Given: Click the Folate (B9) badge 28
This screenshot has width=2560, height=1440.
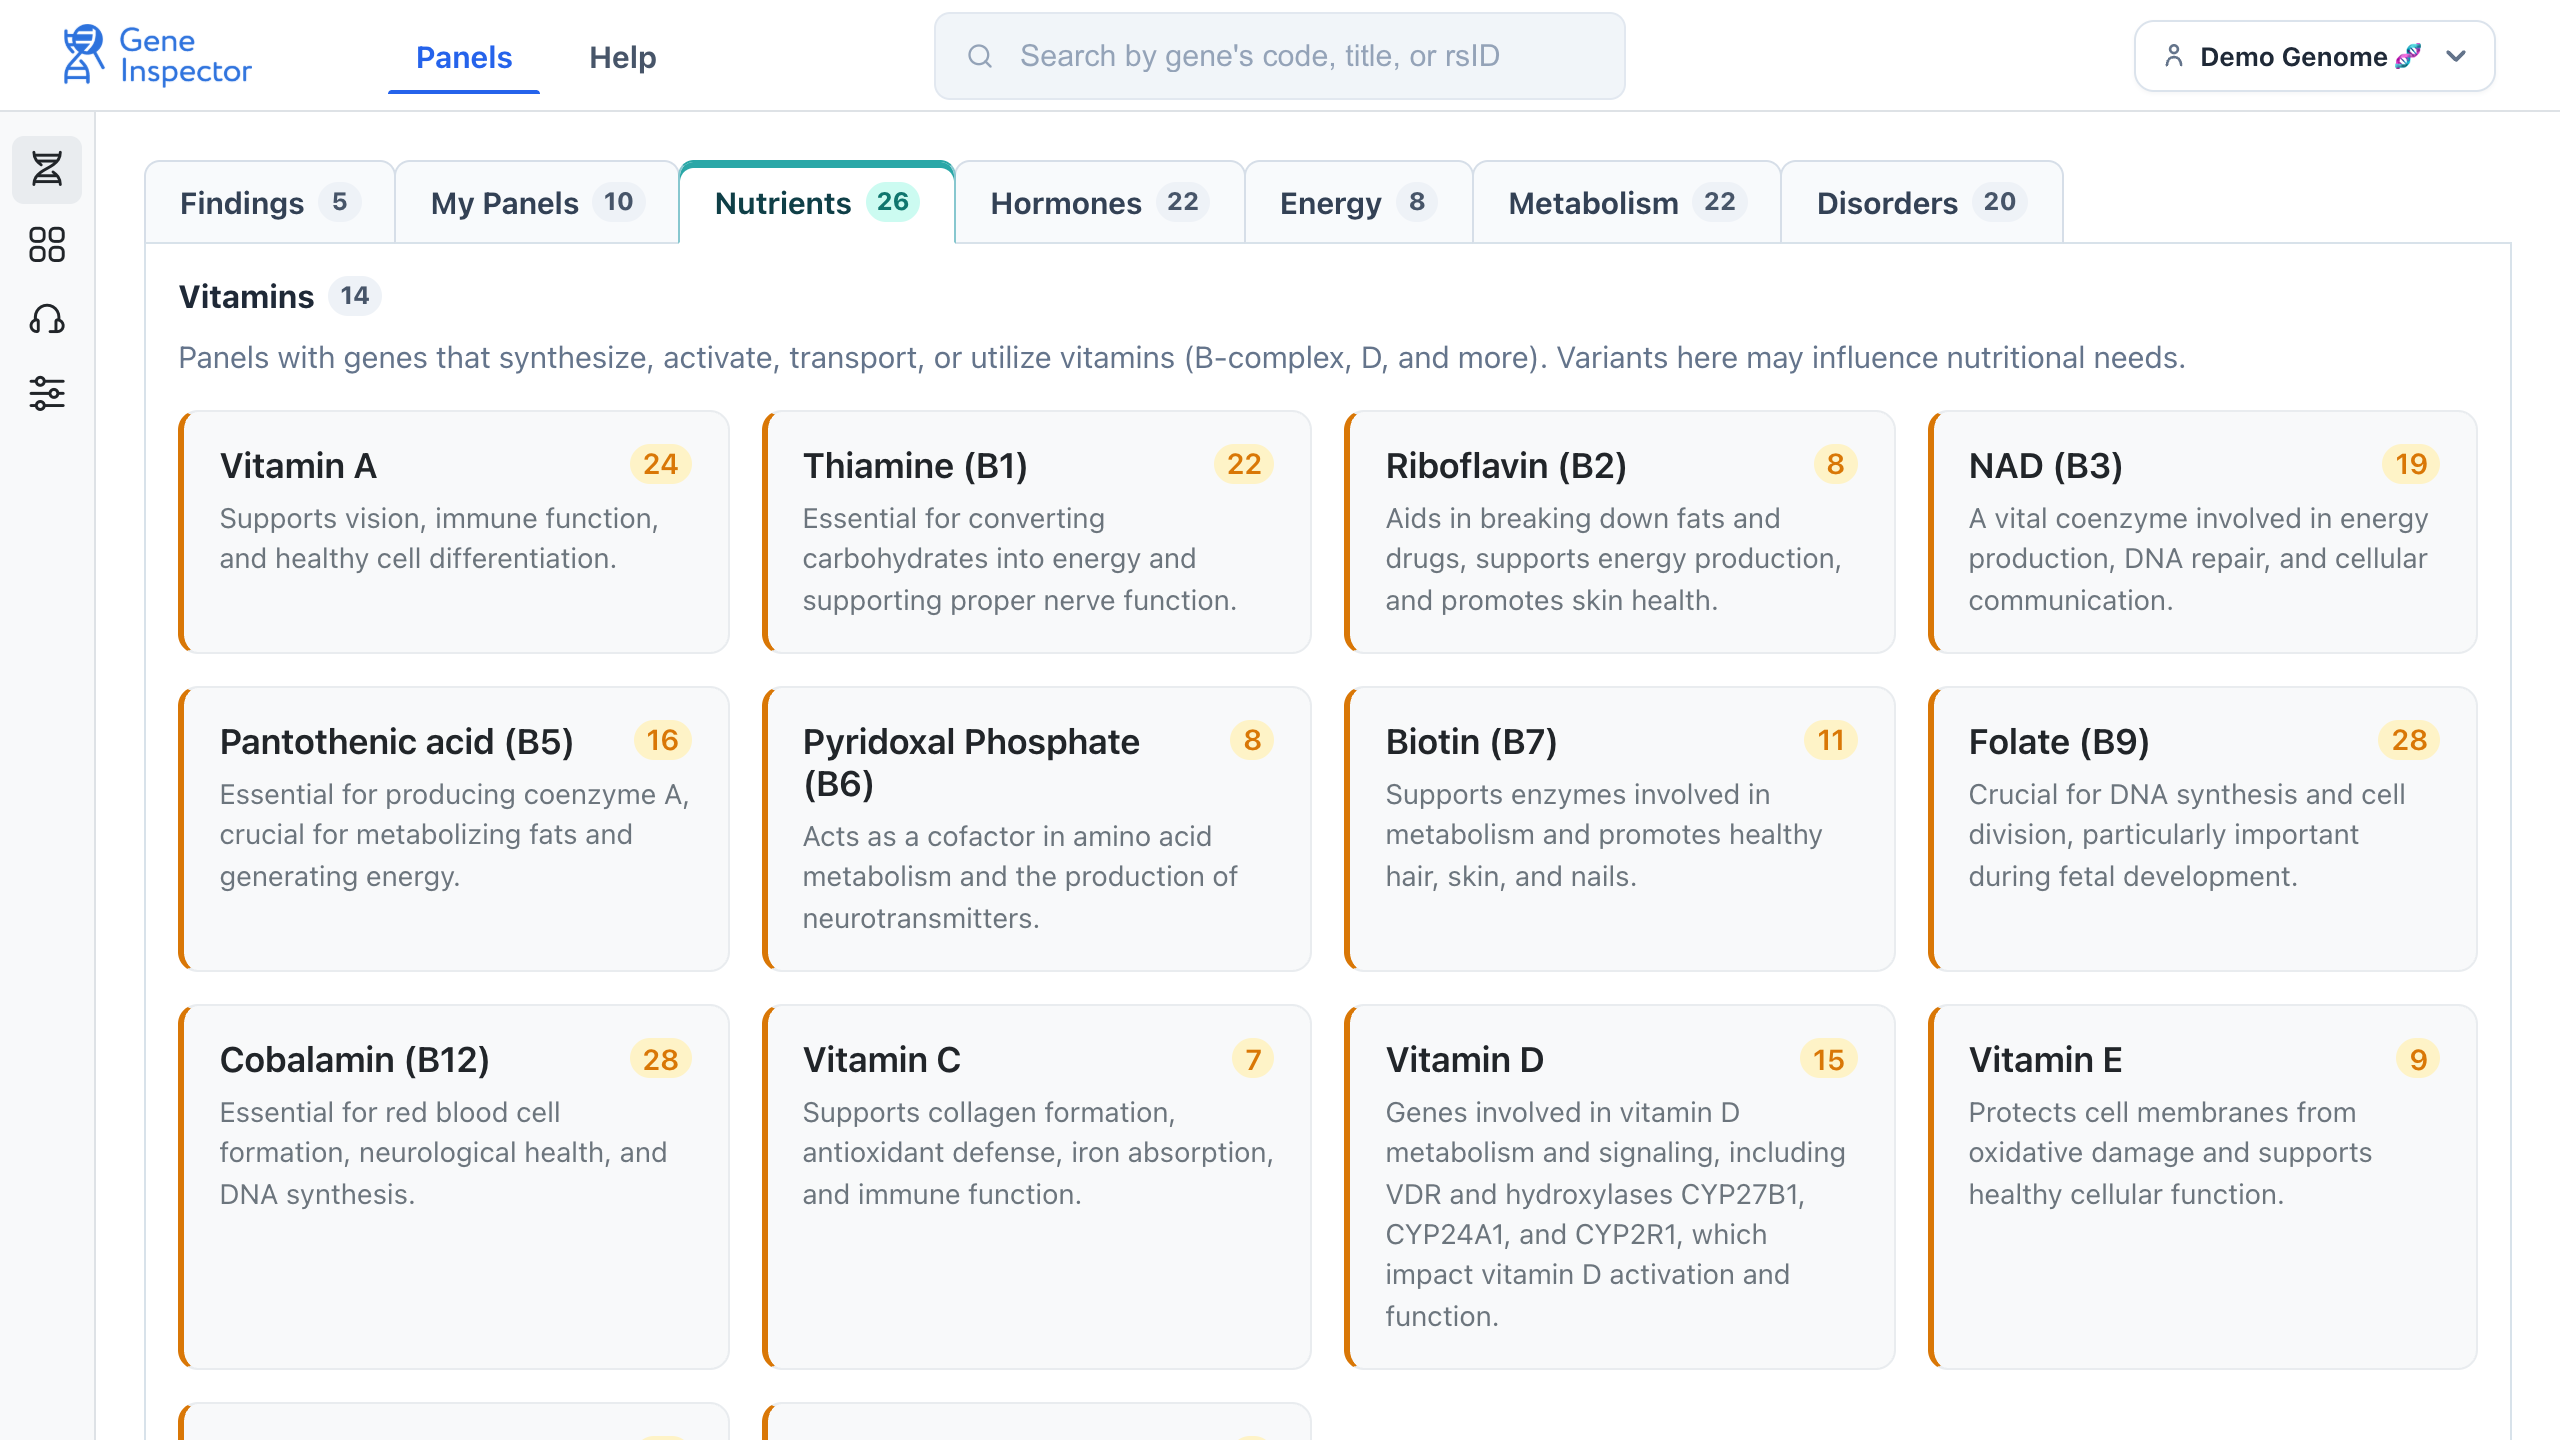Looking at the screenshot, I should click(2409, 740).
